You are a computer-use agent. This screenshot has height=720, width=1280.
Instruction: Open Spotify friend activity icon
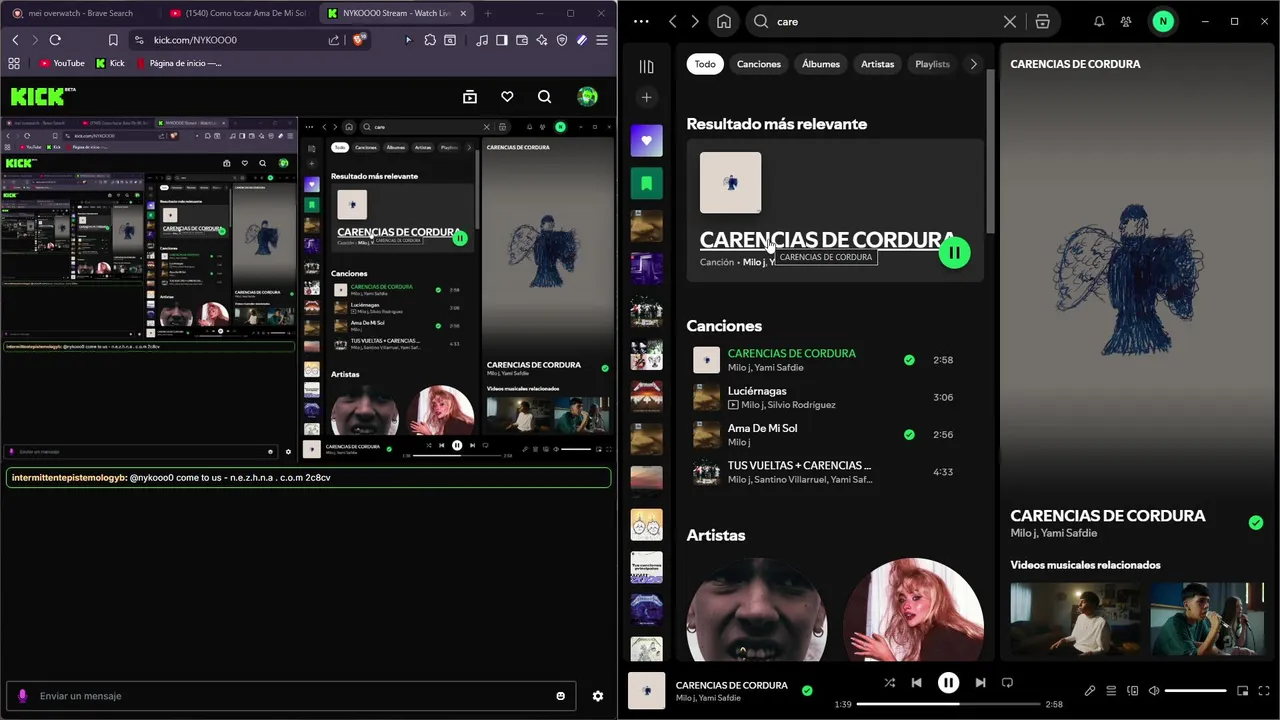(x=1126, y=21)
